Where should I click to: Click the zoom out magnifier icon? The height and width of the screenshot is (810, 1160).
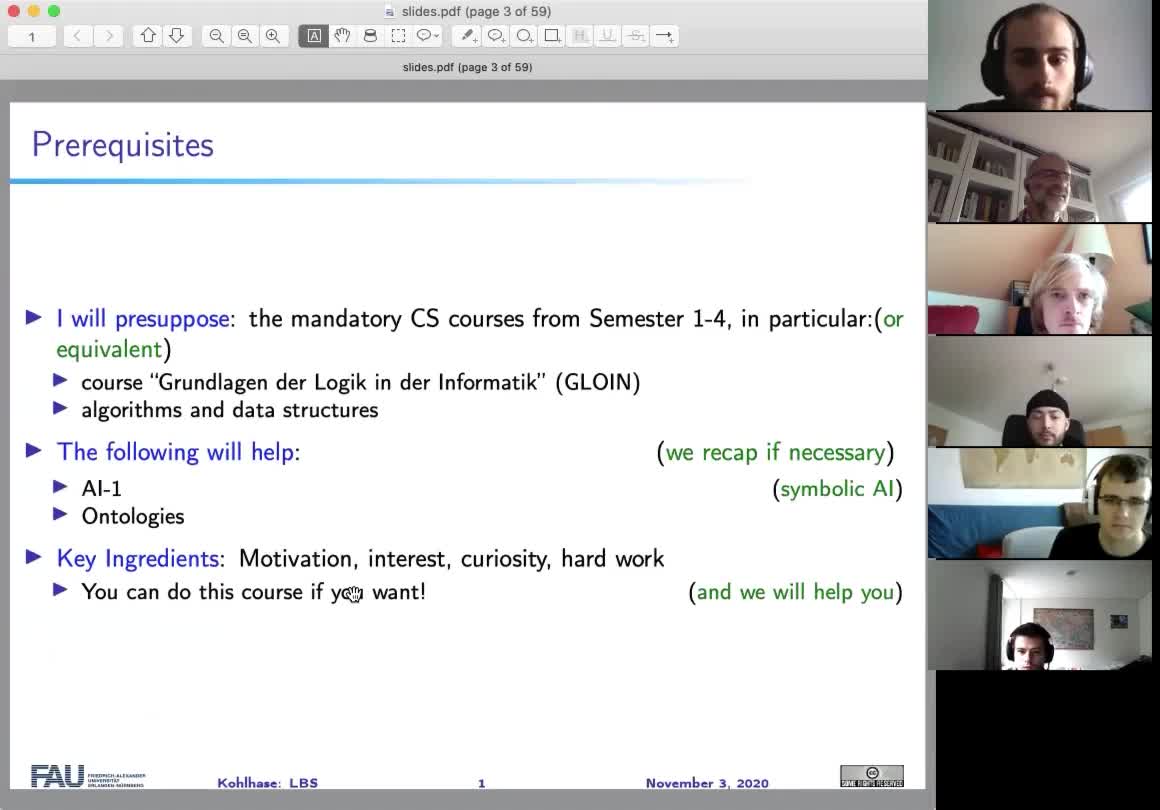pos(216,36)
